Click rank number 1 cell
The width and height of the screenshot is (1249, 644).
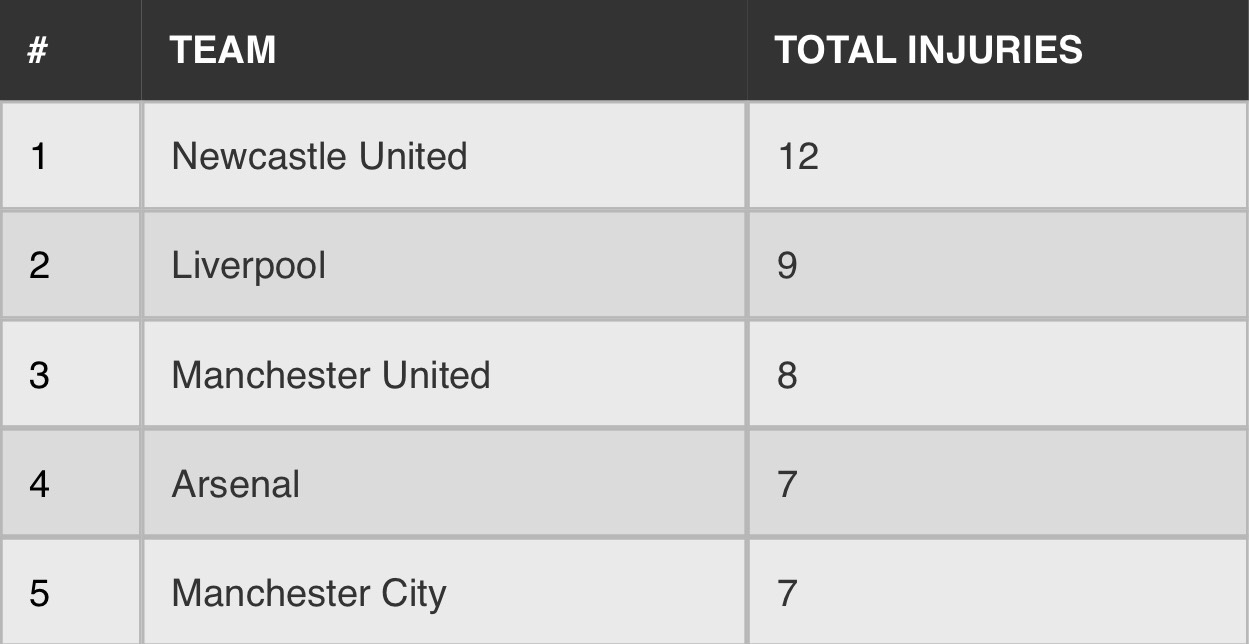point(70,156)
